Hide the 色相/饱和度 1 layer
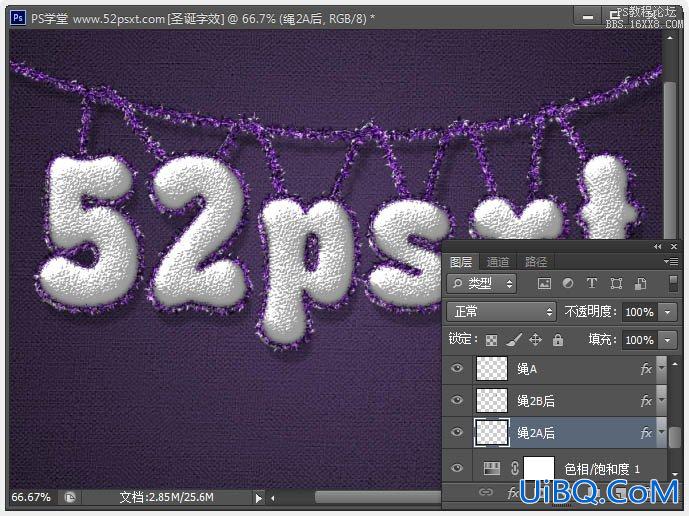The height and width of the screenshot is (516, 689). [457, 468]
